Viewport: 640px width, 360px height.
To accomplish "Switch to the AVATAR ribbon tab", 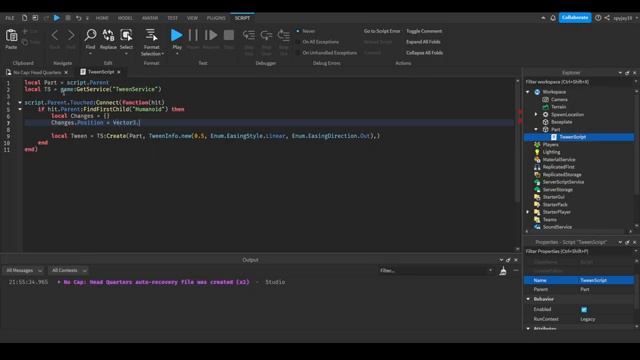I will (150, 18).
